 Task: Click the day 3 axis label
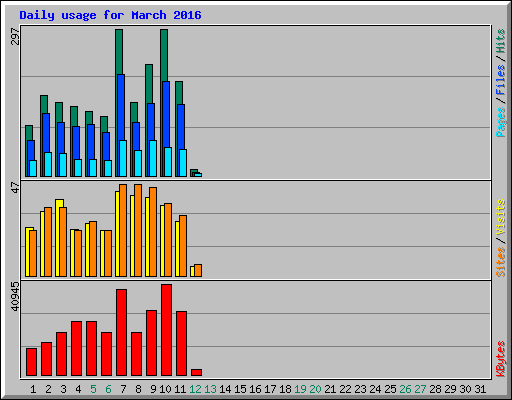point(63,389)
